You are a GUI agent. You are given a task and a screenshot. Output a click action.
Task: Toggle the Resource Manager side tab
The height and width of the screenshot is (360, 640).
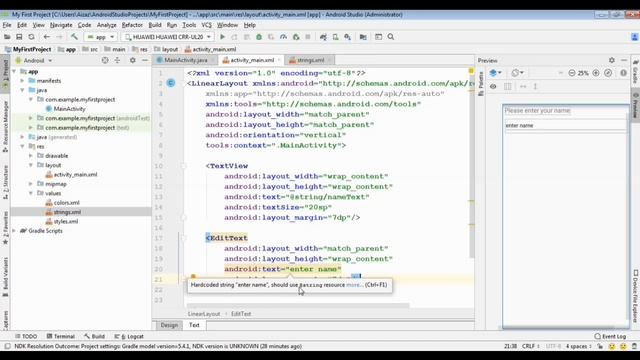tap(5, 127)
